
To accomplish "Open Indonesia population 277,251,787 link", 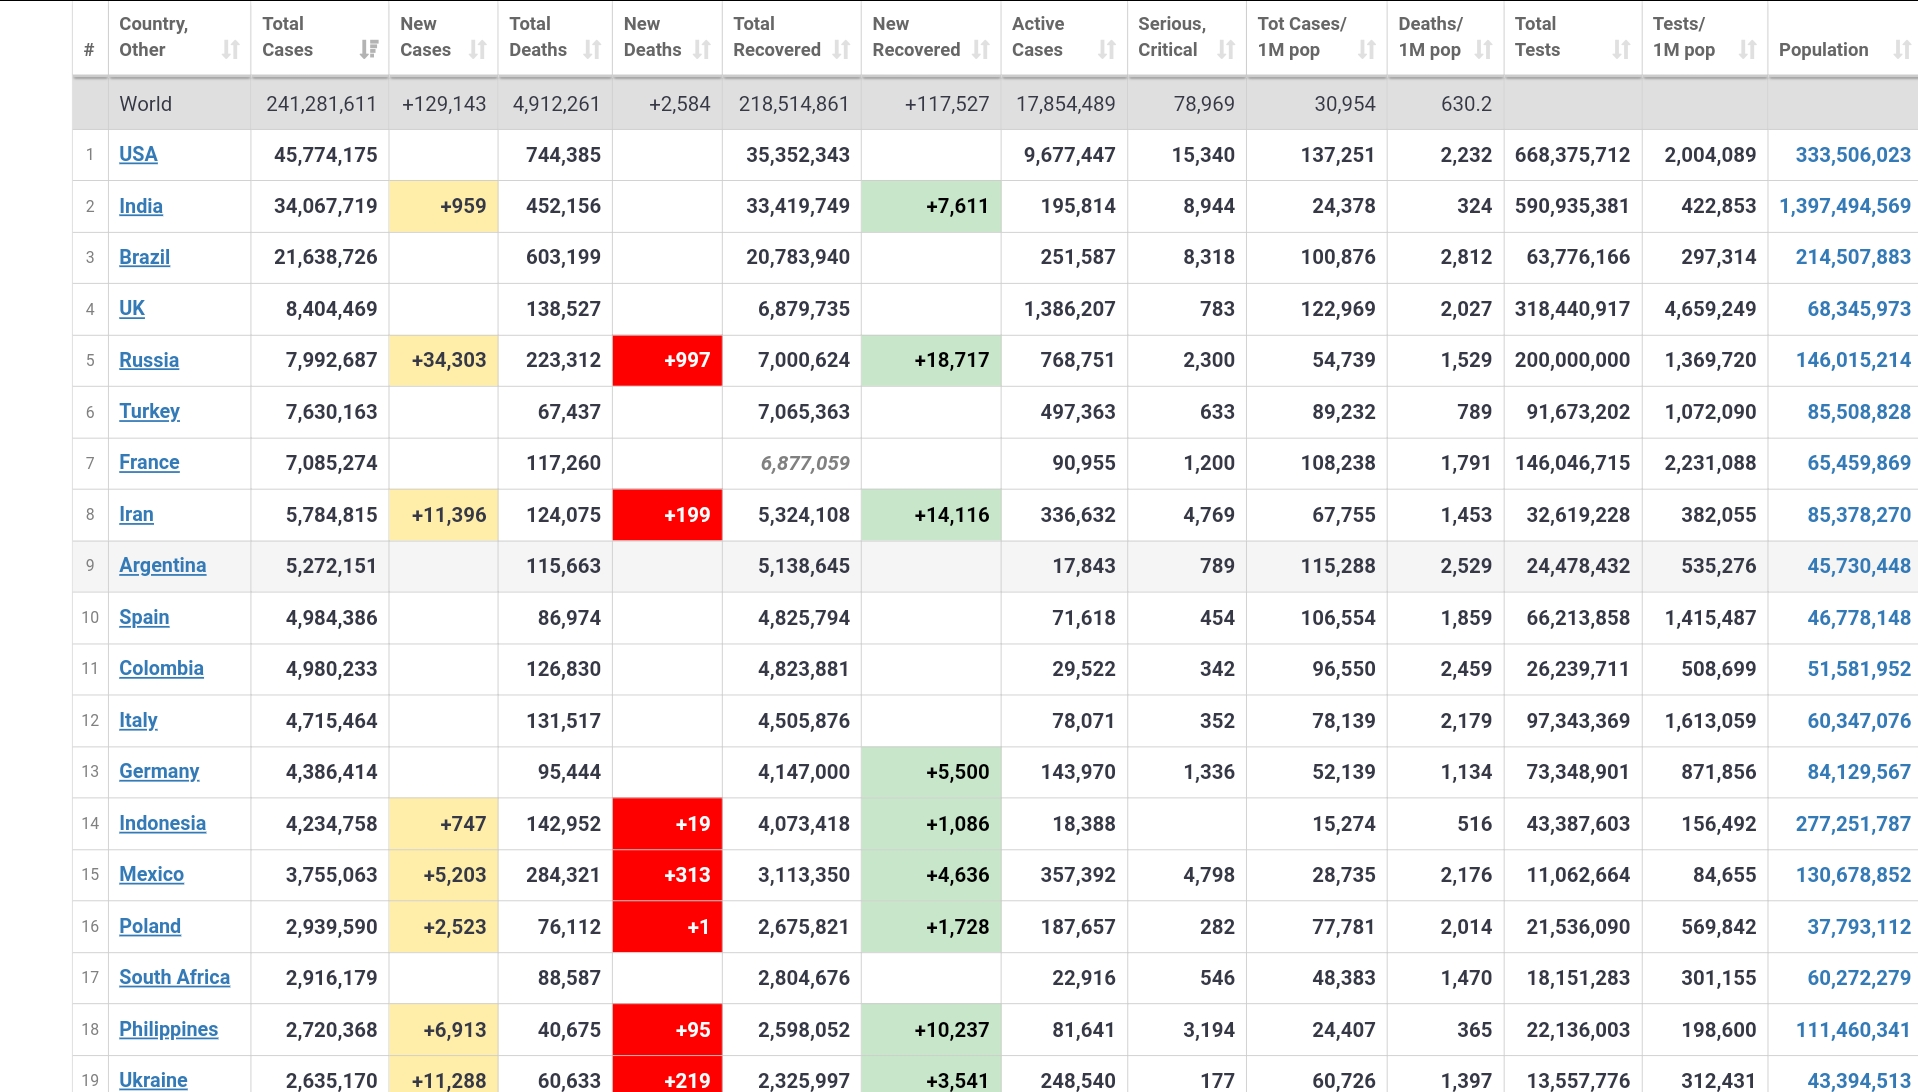I will [x=1853, y=824].
